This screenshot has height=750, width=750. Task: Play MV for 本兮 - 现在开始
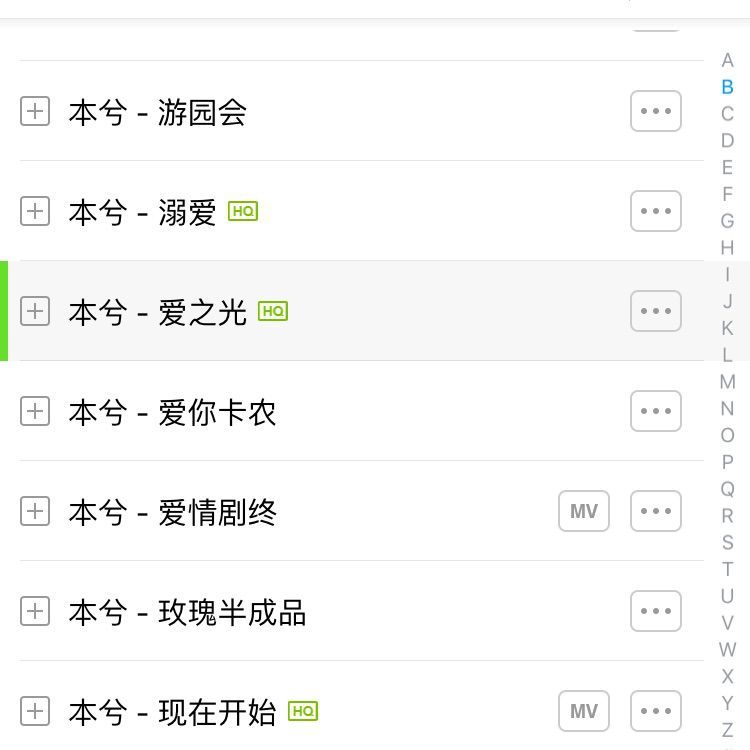(x=584, y=711)
